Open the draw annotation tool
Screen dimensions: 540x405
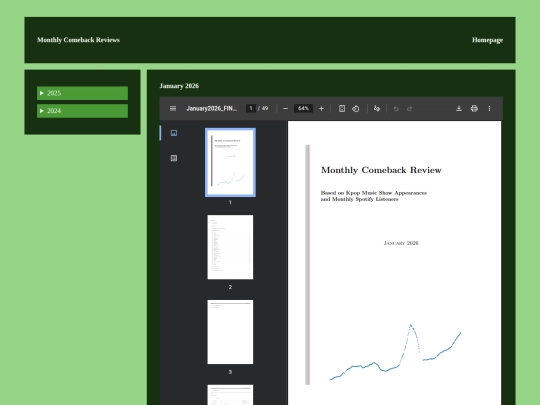(x=377, y=108)
